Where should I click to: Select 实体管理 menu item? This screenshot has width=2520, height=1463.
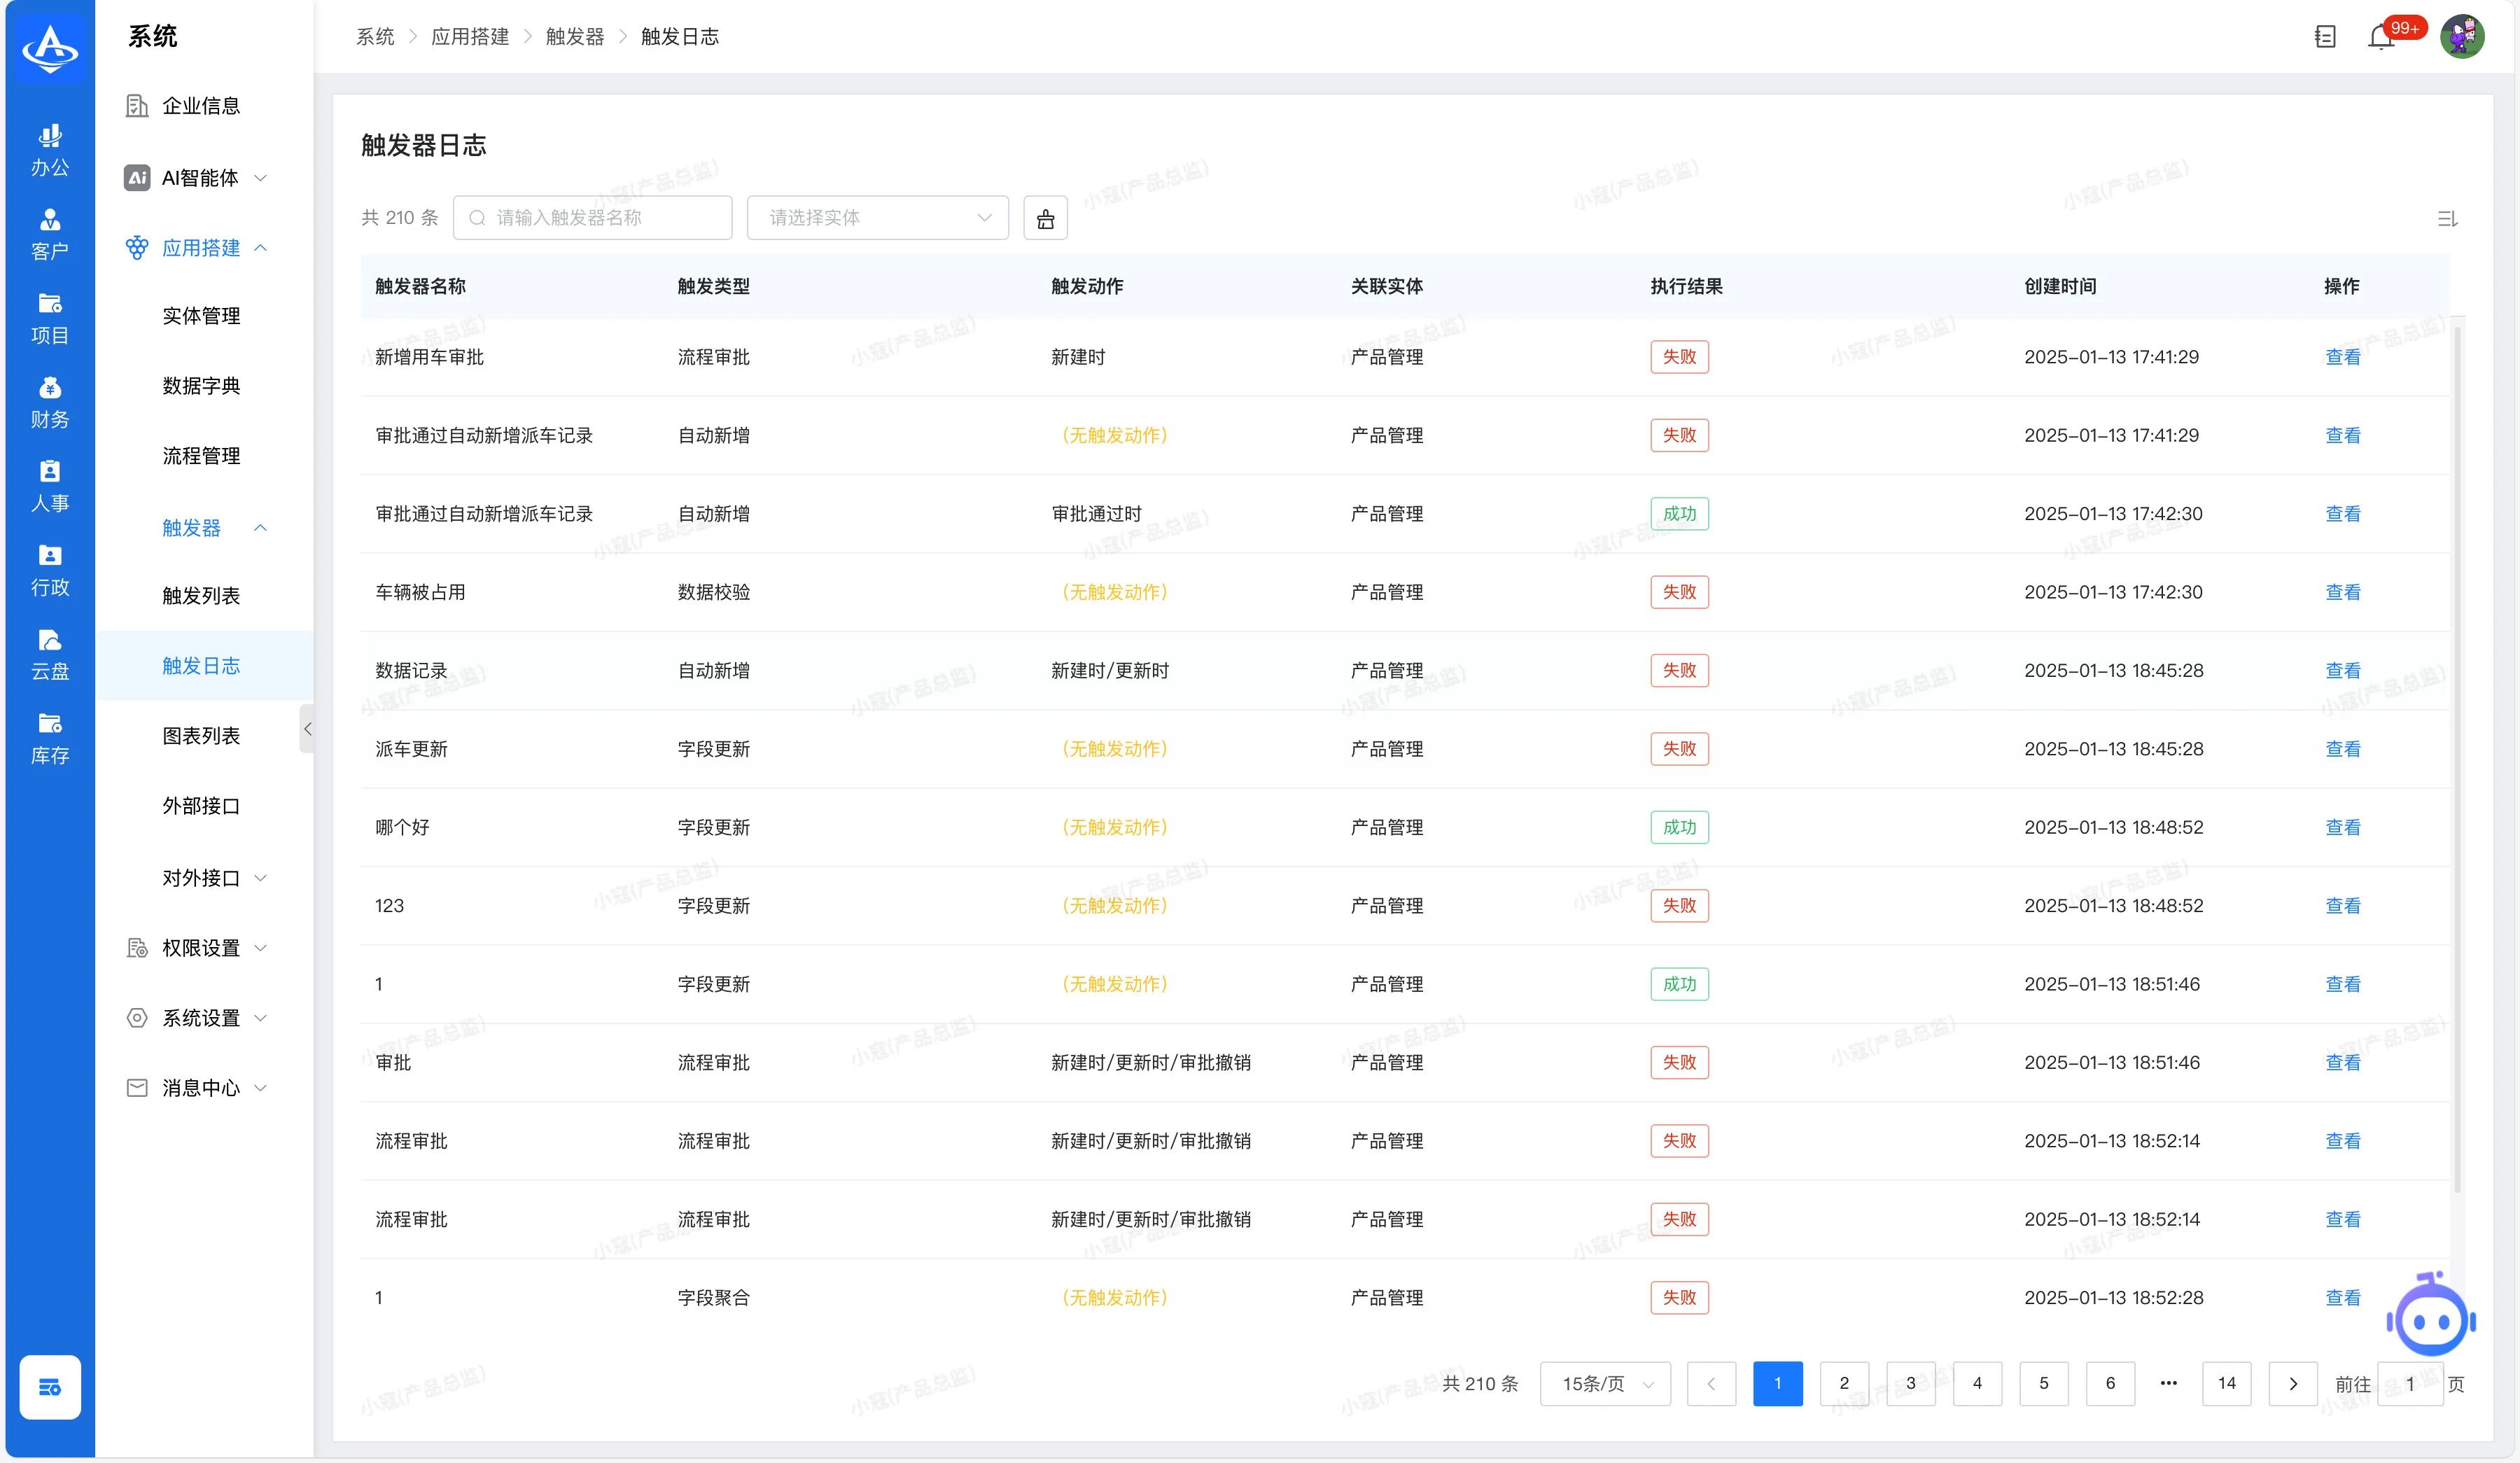coord(201,316)
